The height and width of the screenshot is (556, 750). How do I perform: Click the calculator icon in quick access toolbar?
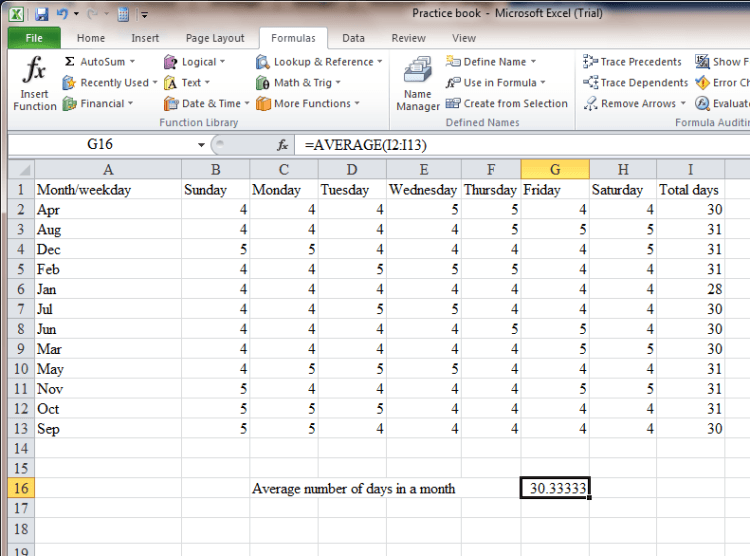click(x=123, y=15)
